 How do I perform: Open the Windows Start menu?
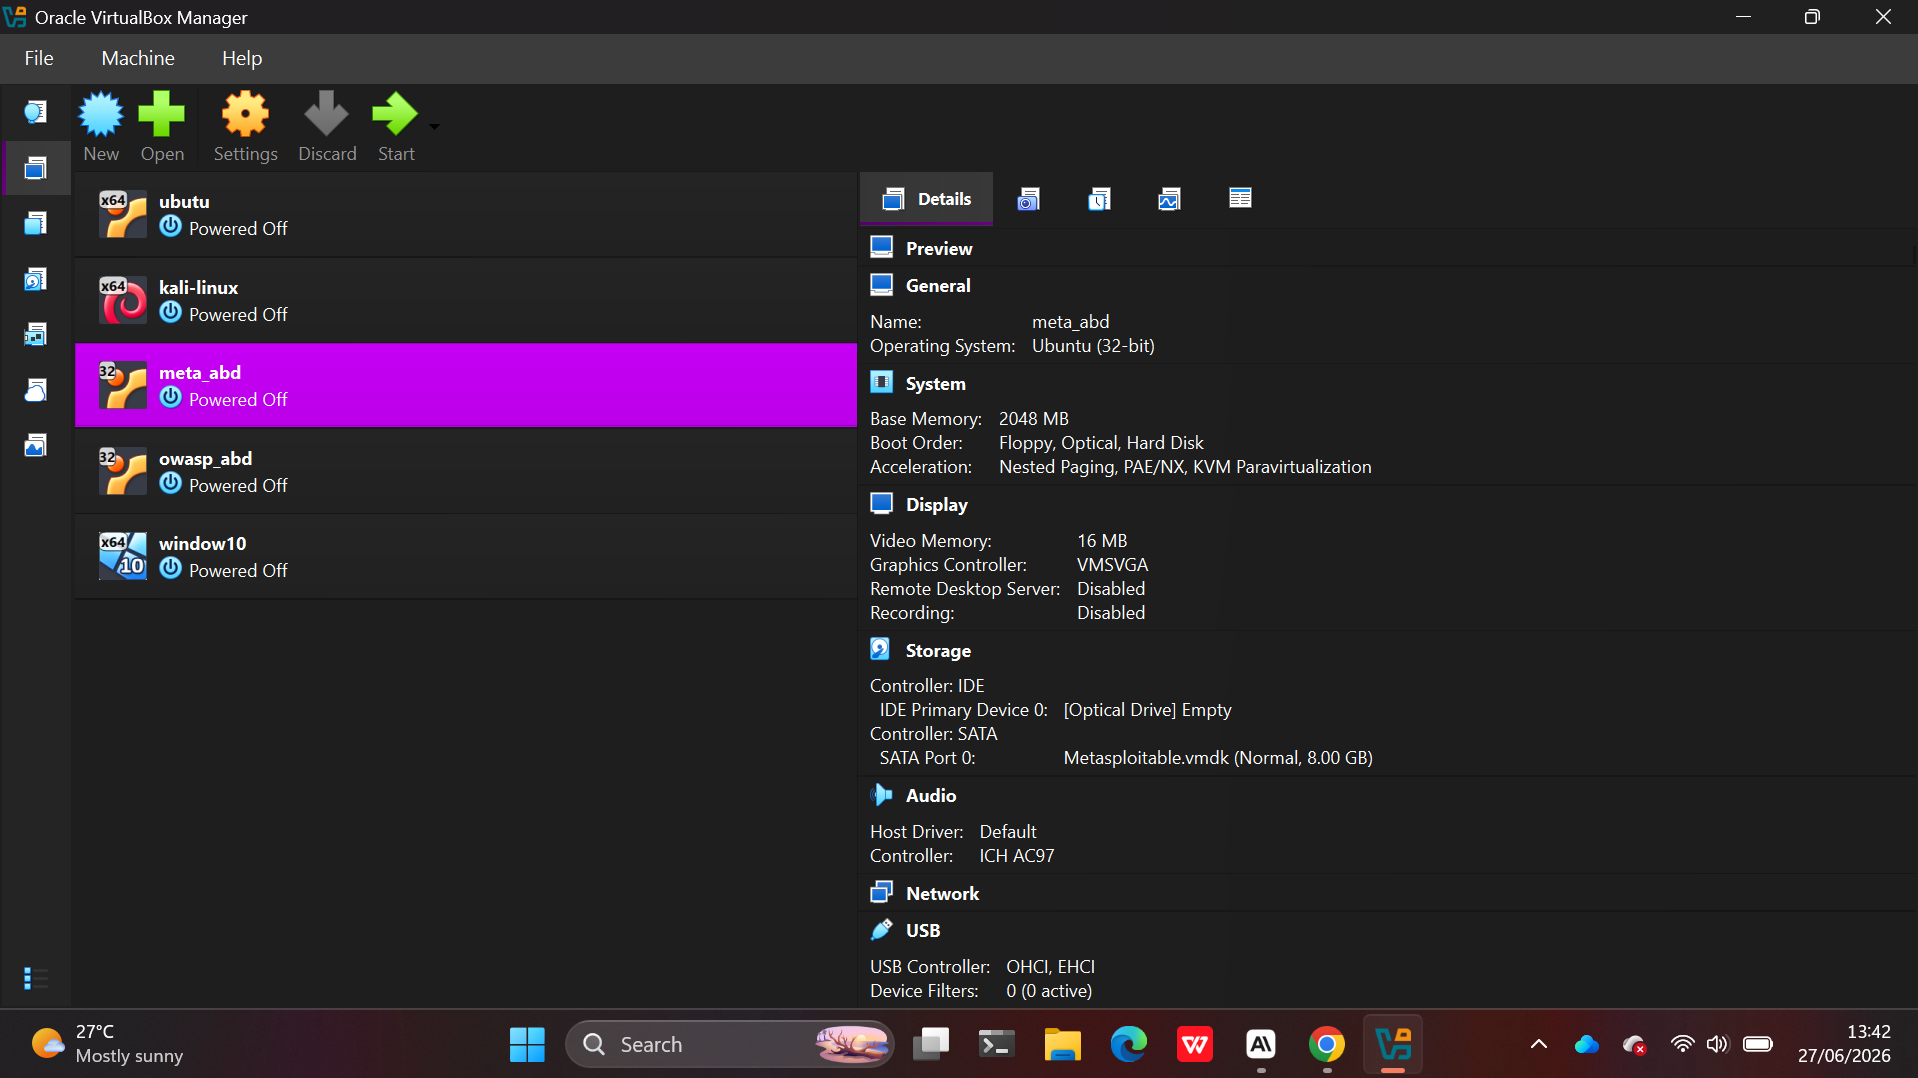click(527, 1045)
